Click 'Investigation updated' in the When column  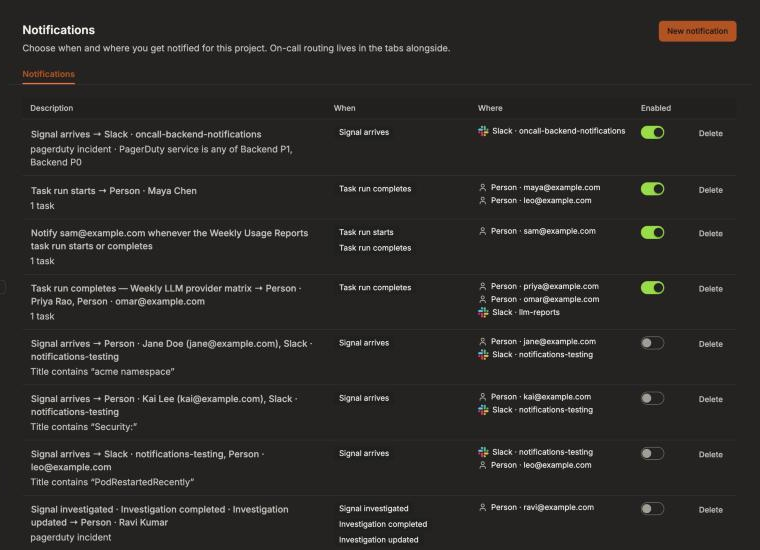(378, 539)
